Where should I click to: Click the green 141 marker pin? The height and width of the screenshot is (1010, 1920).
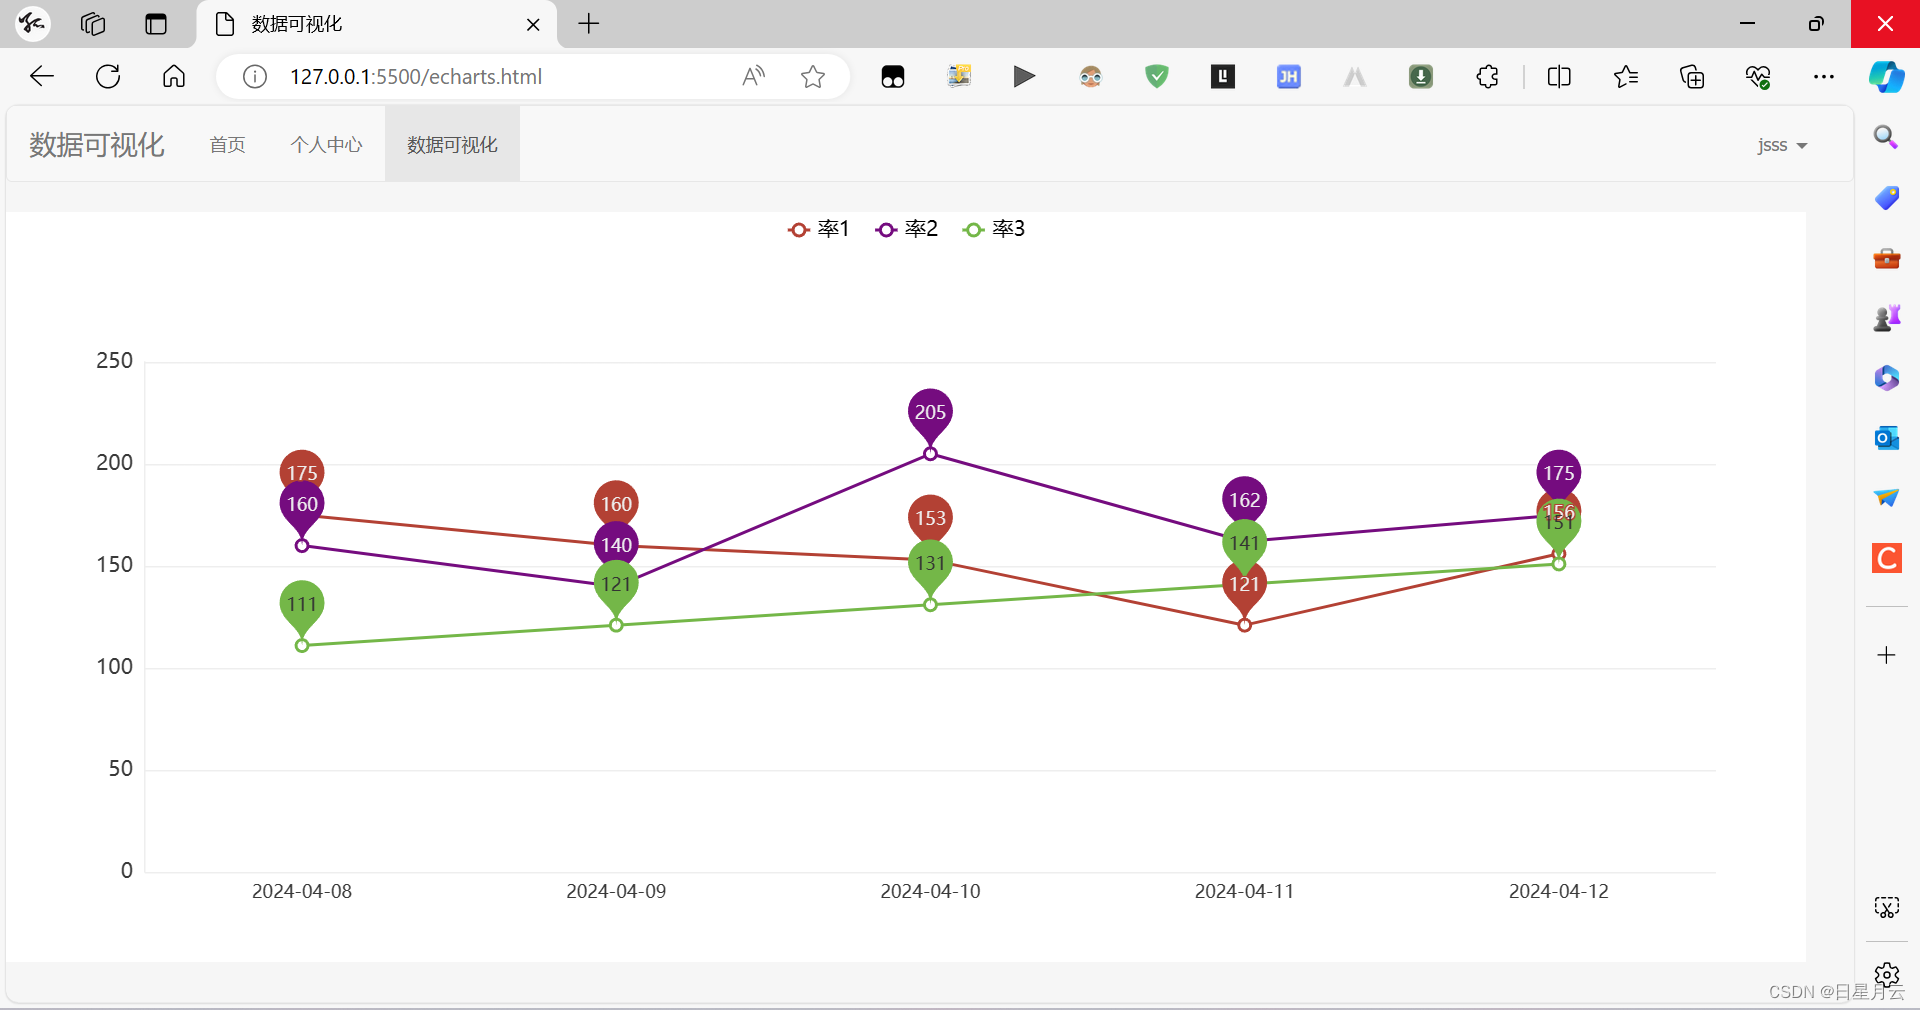[1244, 543]
